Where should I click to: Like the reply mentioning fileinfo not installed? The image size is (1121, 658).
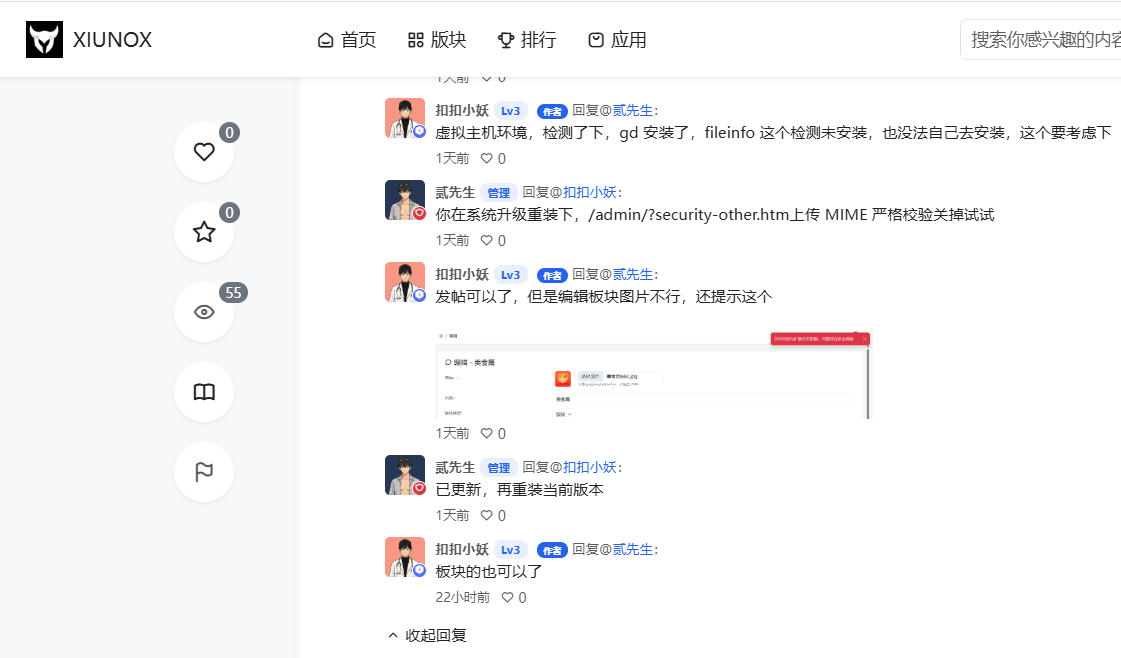tap(493, 158)
